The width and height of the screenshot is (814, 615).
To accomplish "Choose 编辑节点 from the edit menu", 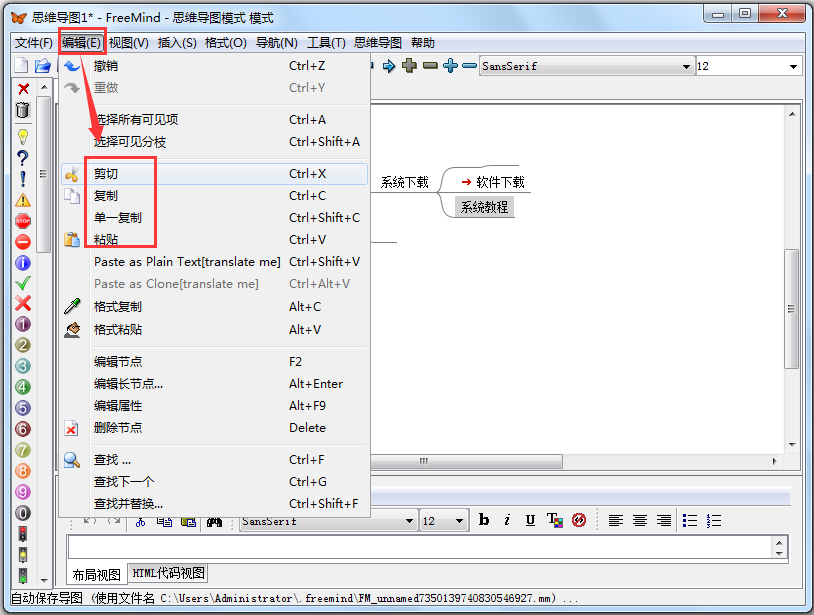I will 214,362.
